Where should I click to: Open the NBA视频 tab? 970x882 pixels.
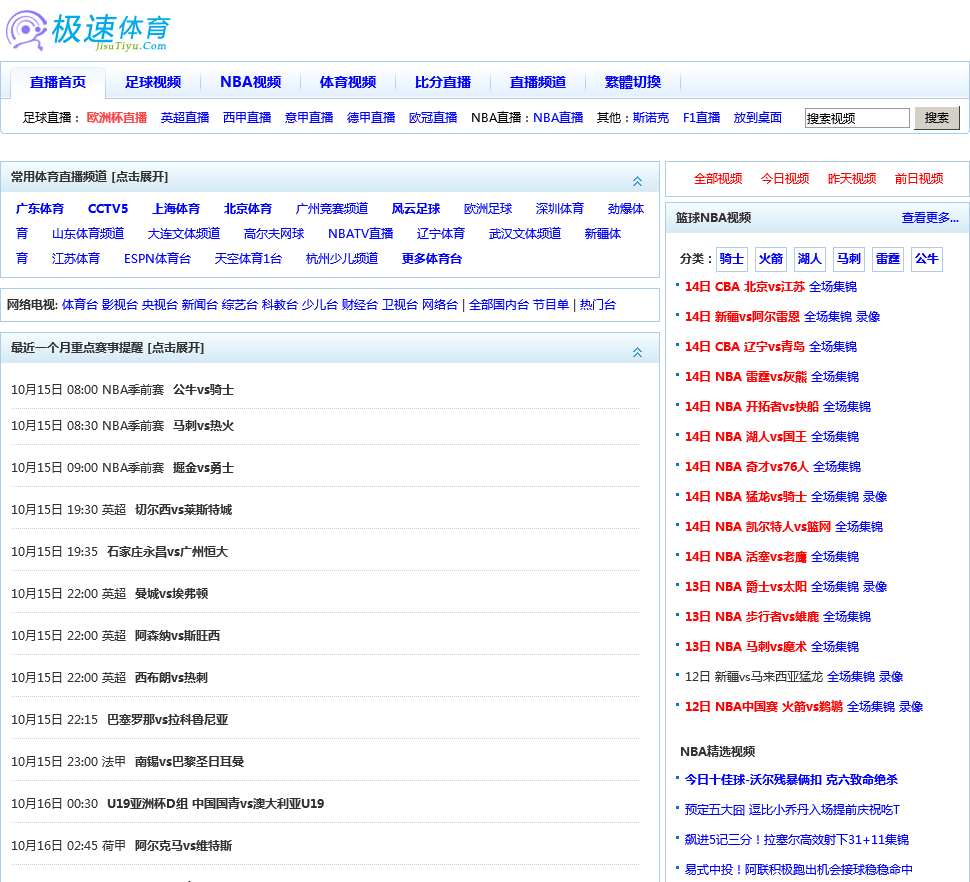[x=251, y=82]
